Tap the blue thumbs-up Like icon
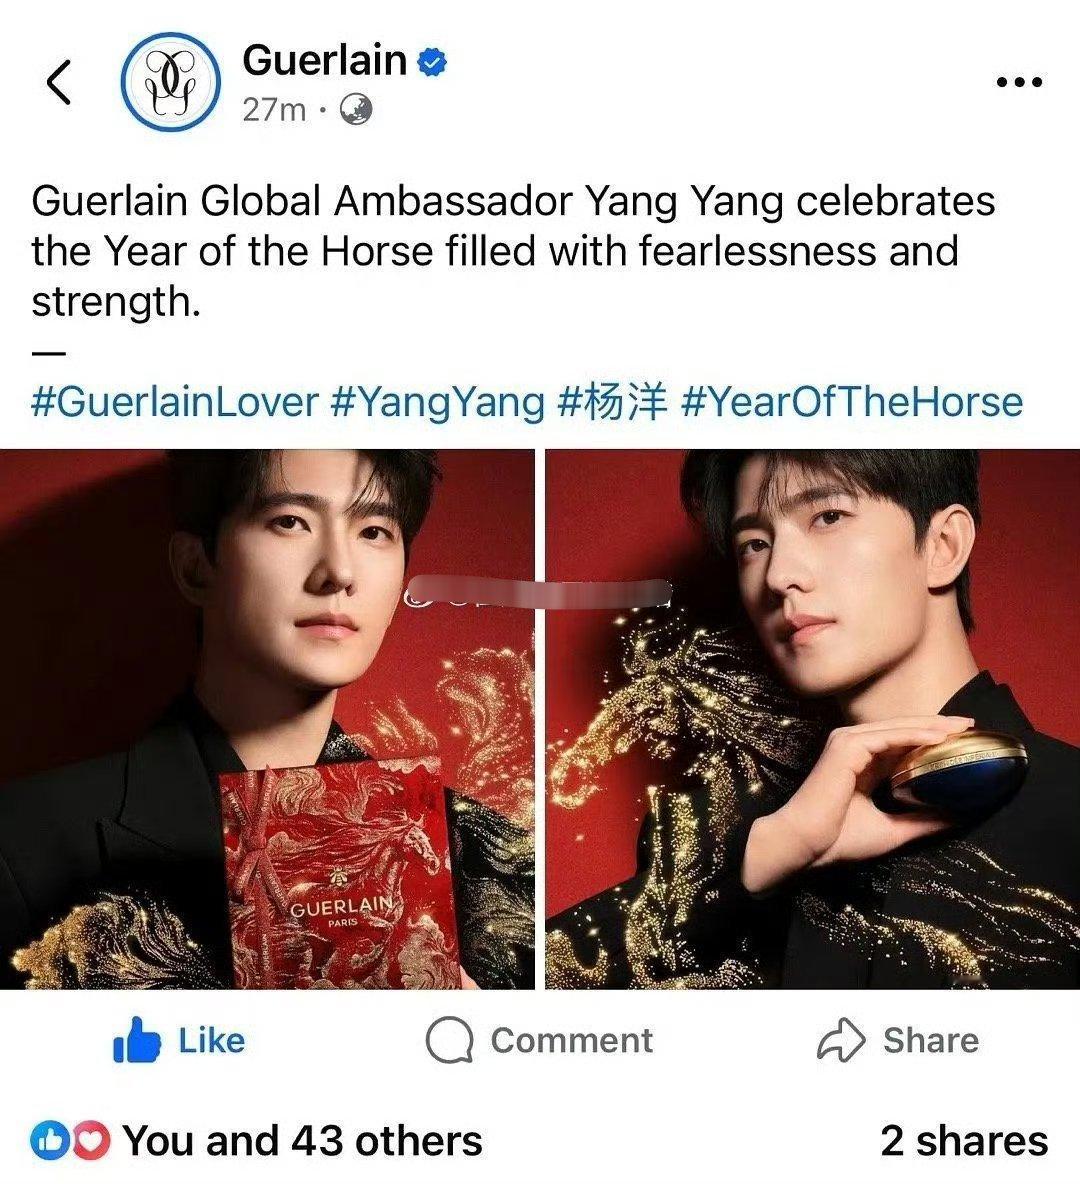 tap(137, 1040)
